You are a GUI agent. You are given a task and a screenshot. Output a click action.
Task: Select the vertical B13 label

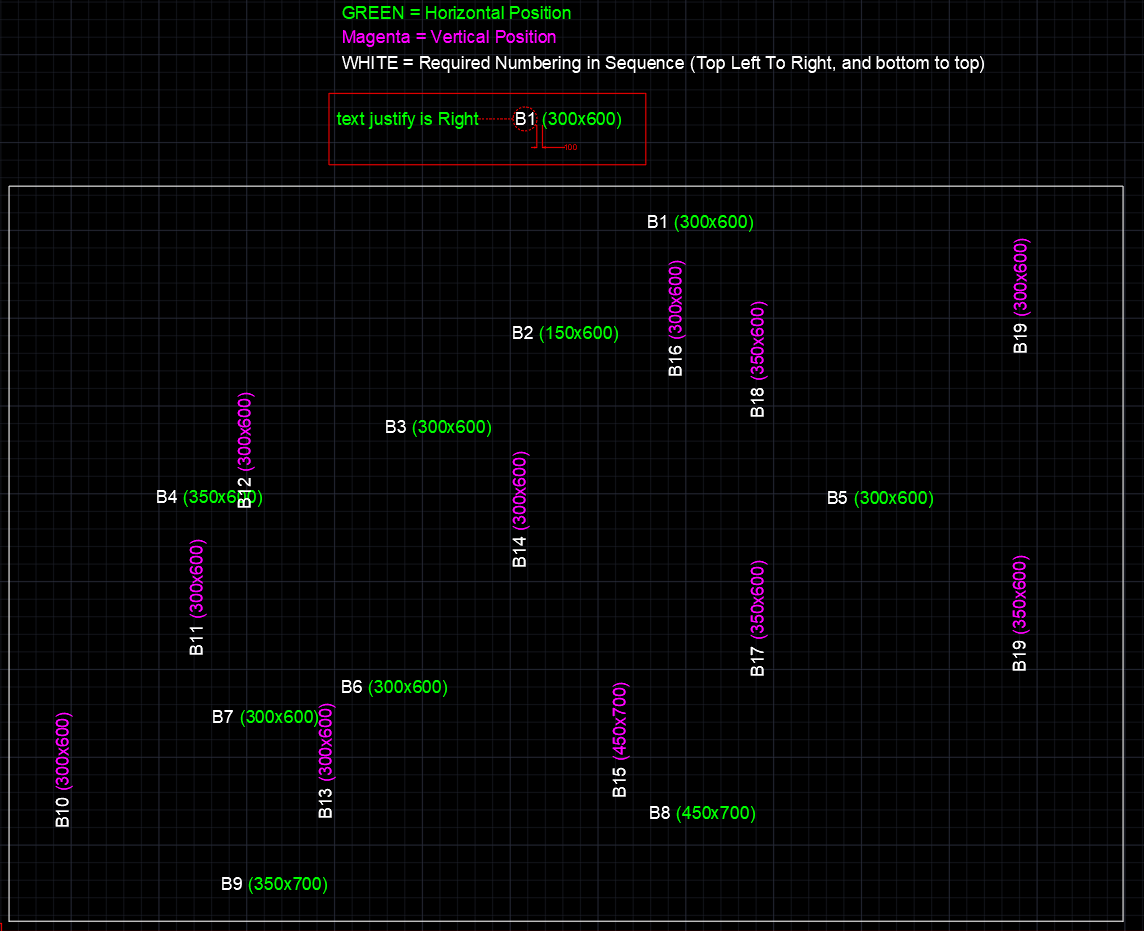point(325,803)
